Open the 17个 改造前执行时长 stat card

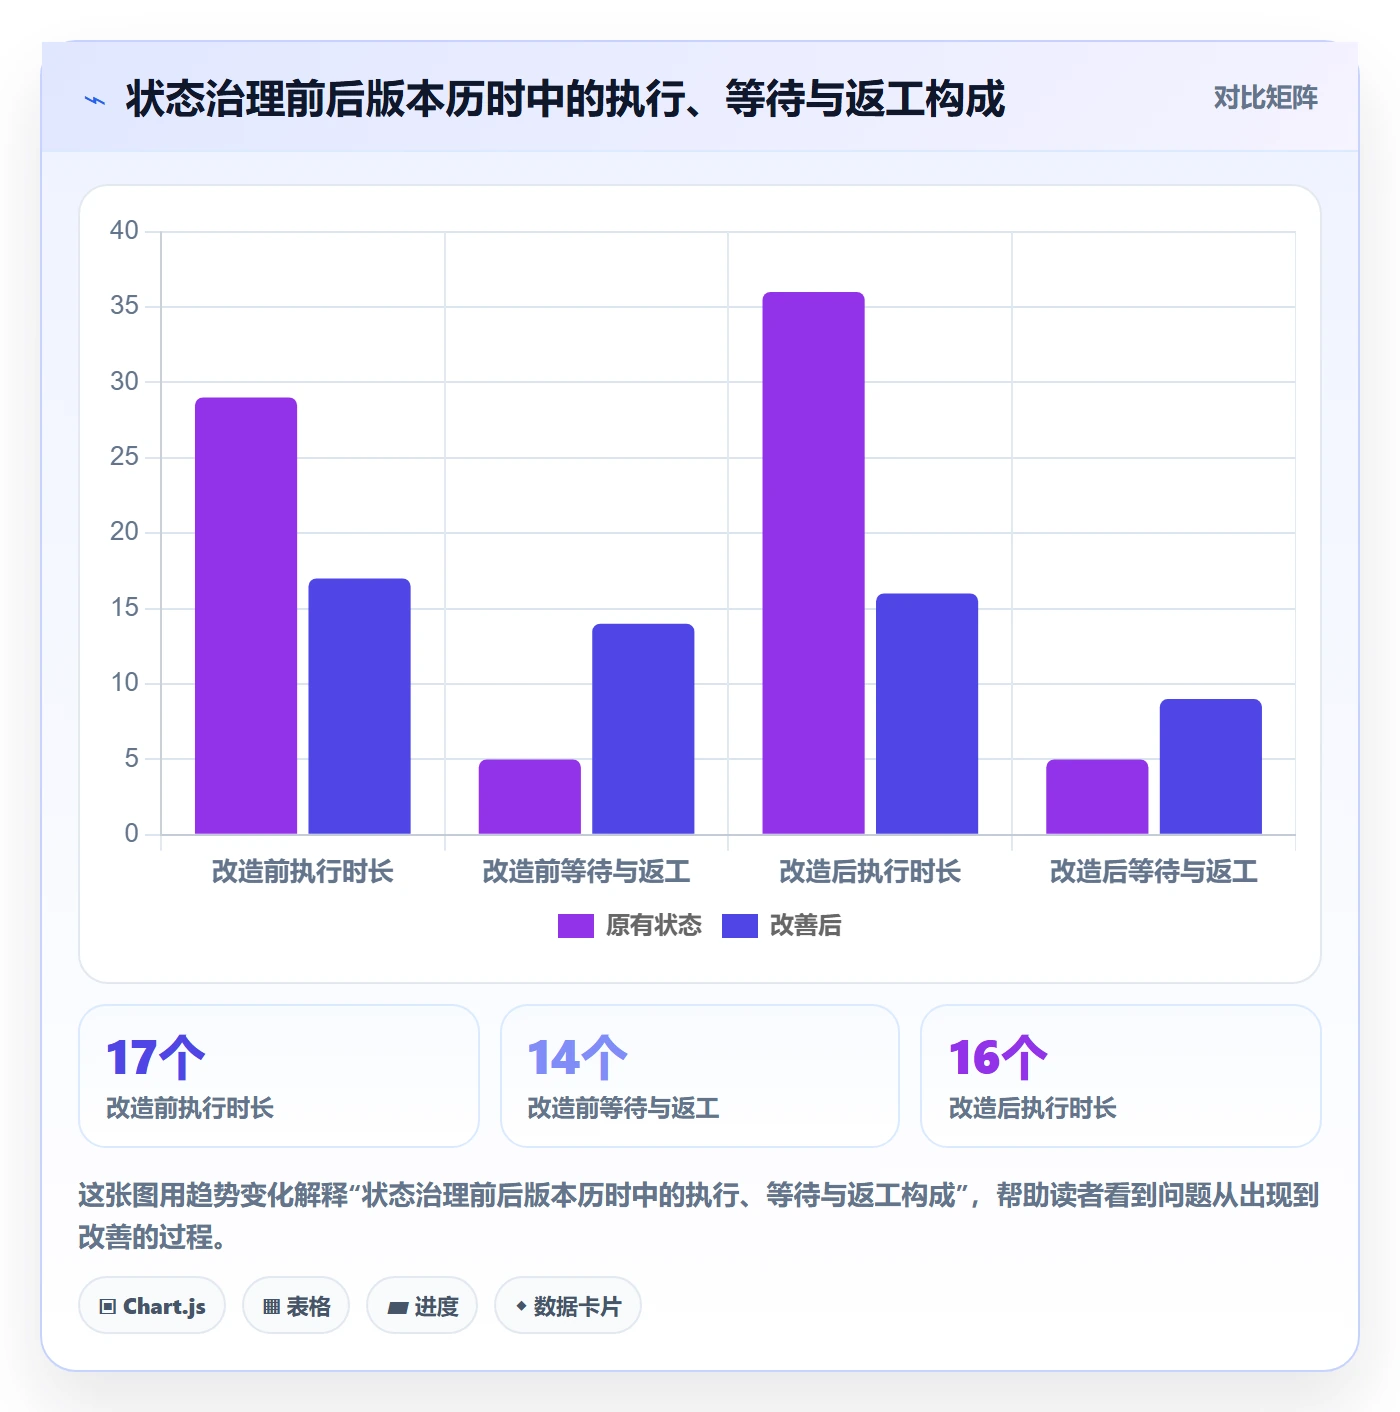point(279,1076)
